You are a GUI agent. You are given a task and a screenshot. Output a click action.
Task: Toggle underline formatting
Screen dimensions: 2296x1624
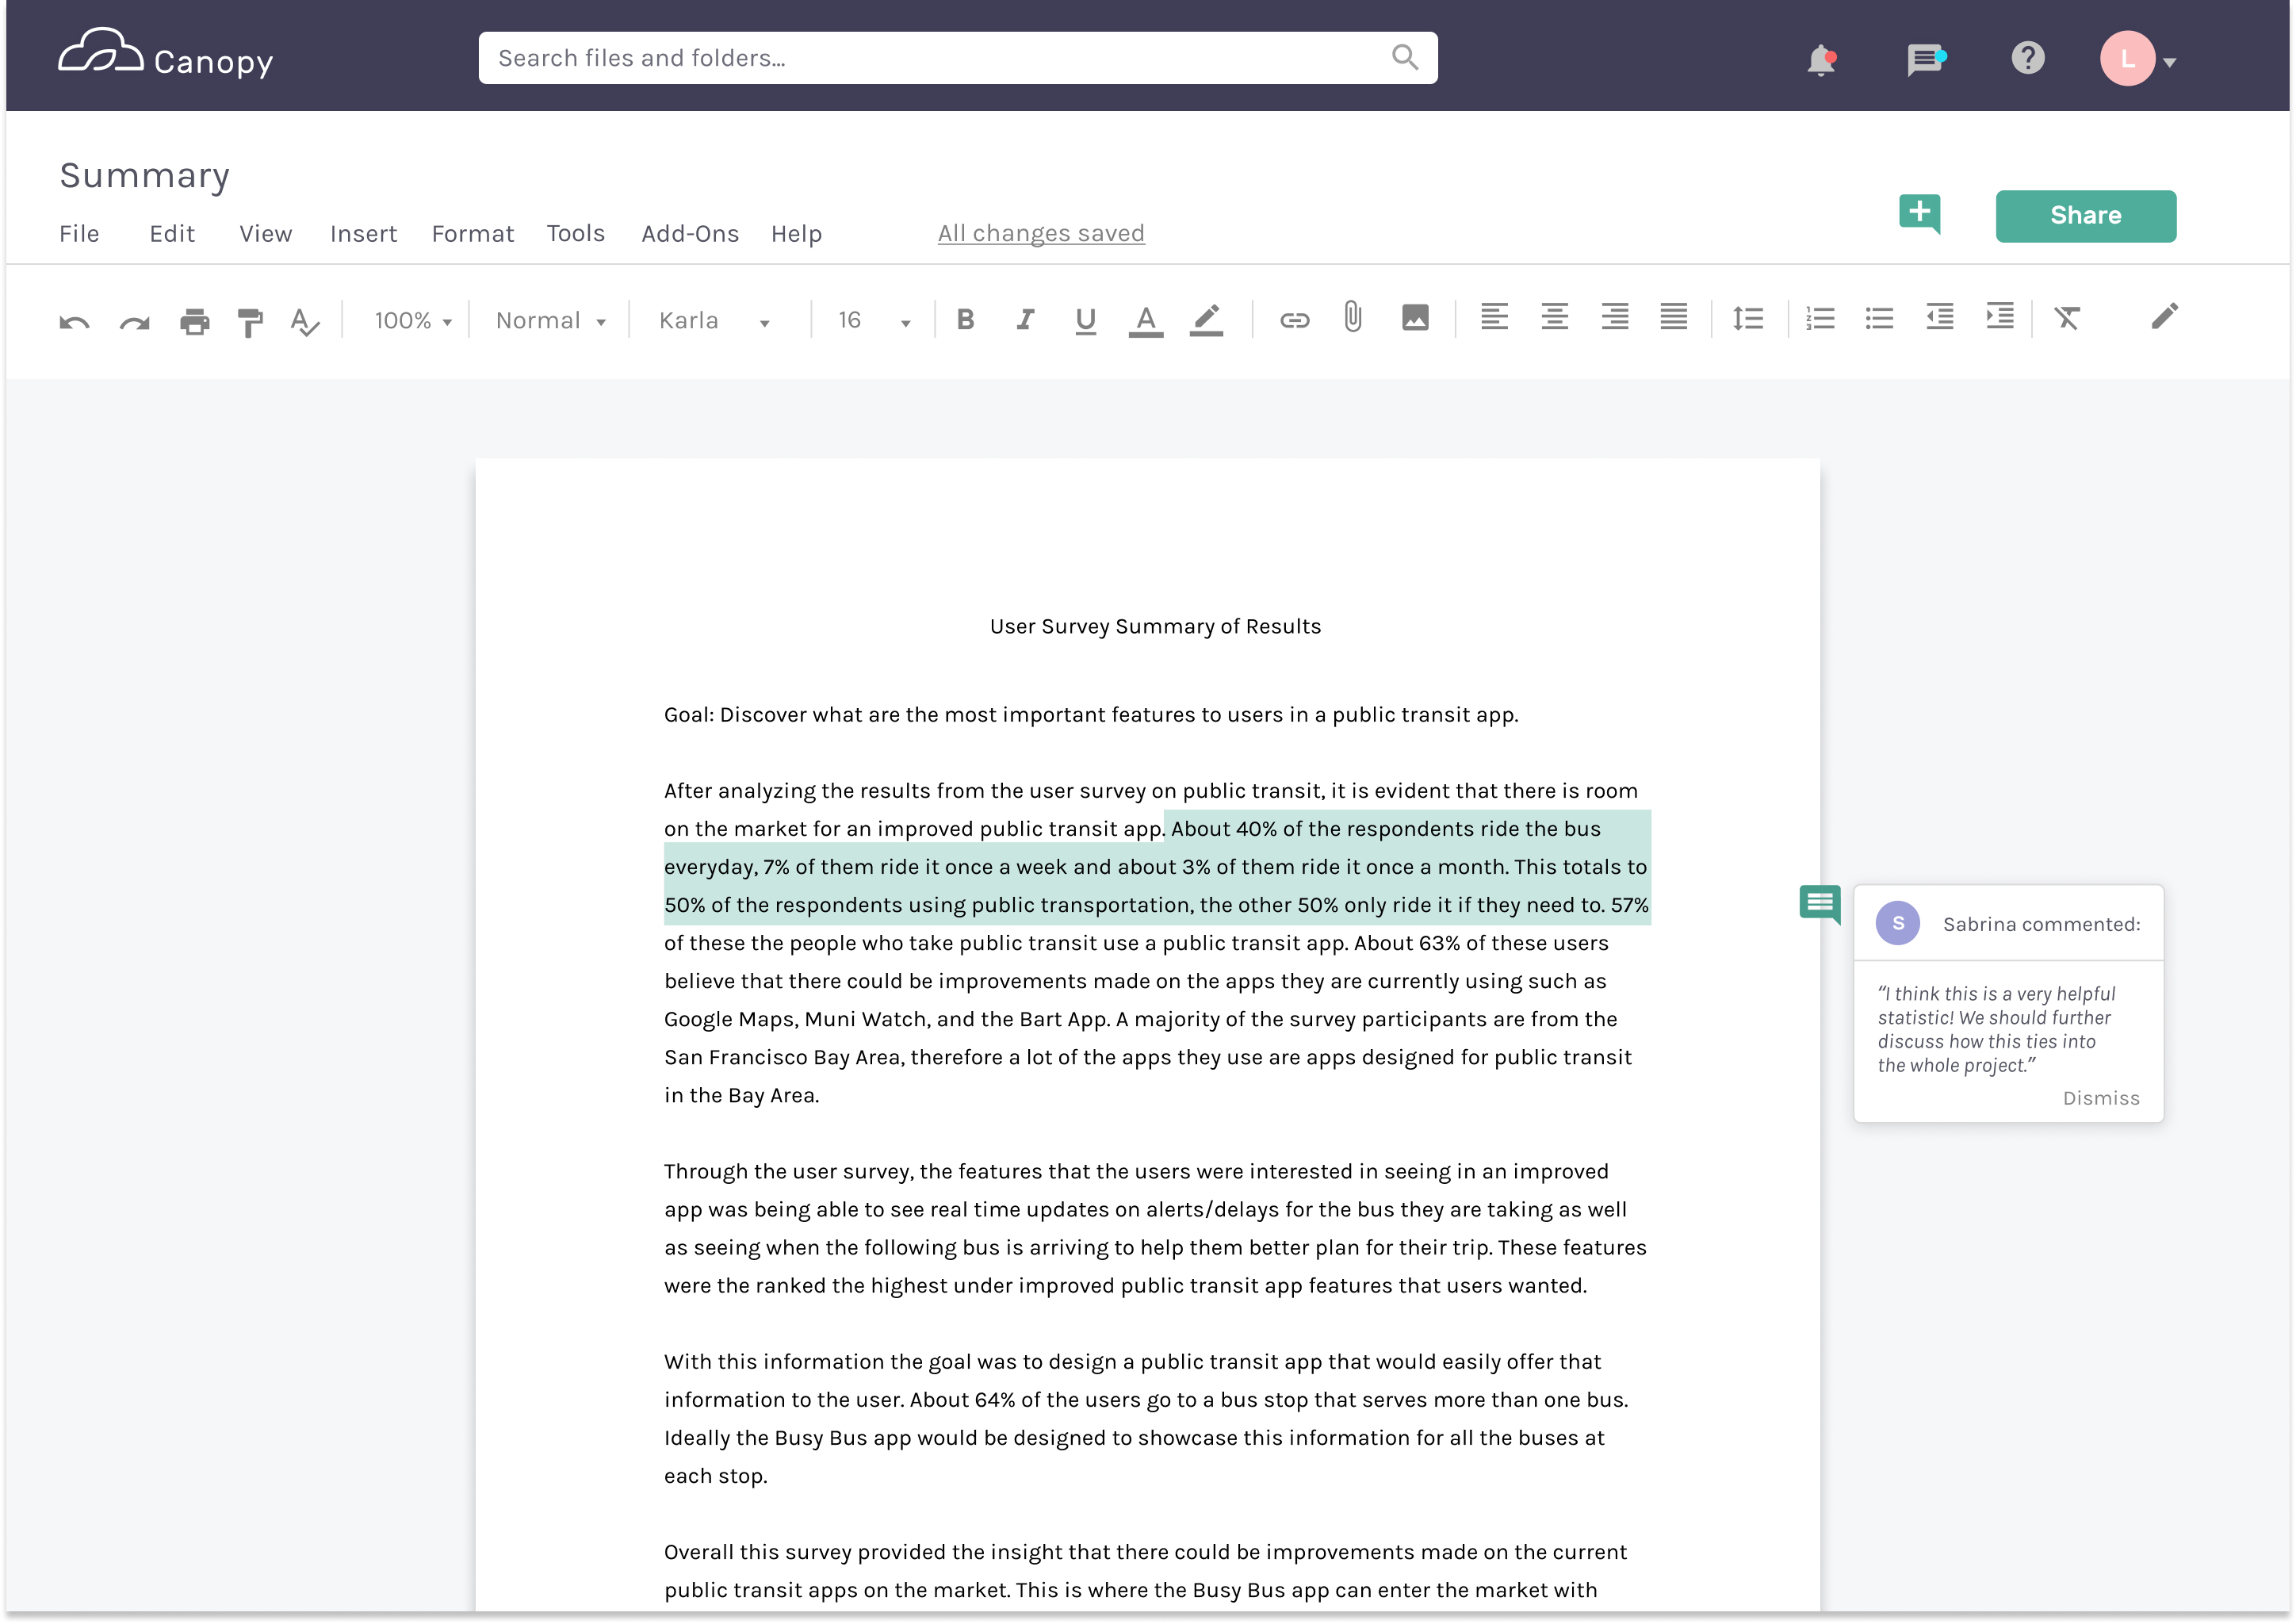point(1085,321)
